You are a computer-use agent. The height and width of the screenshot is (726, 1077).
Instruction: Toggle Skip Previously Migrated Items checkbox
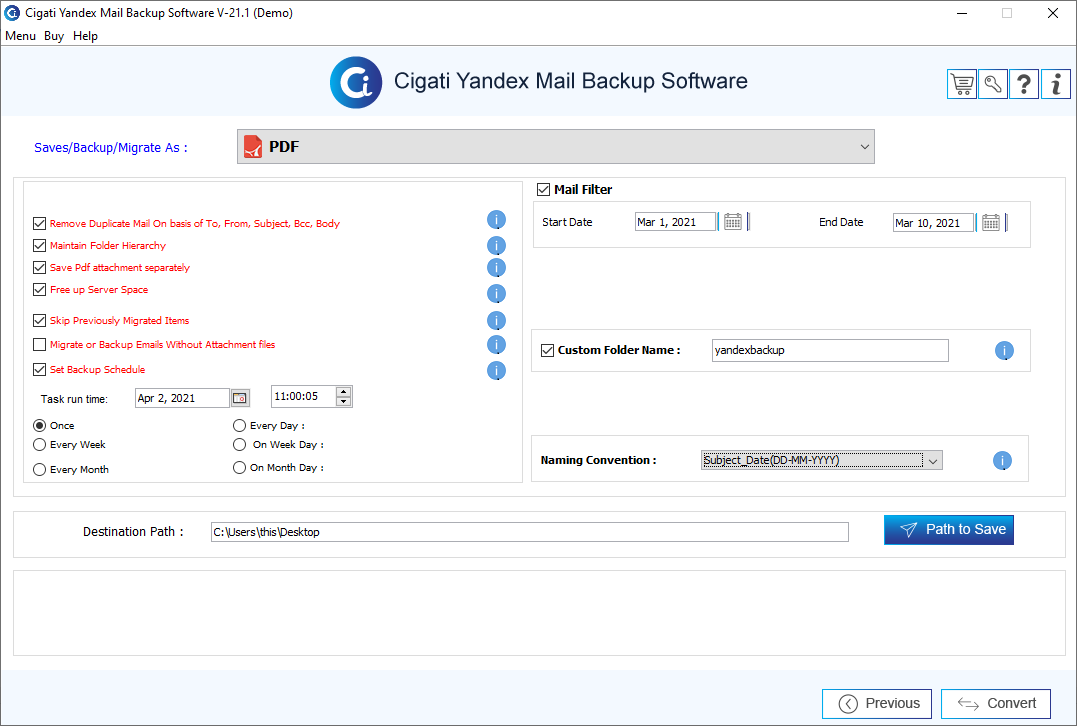point(39,320)
